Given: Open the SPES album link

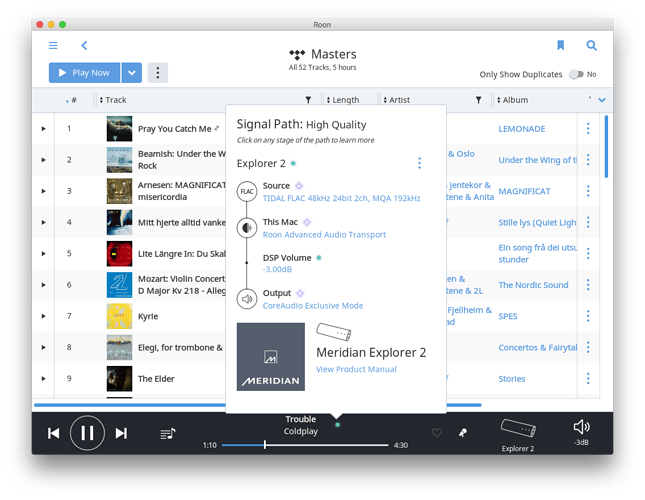Looking at the screenshot, I should coord(508,317).
